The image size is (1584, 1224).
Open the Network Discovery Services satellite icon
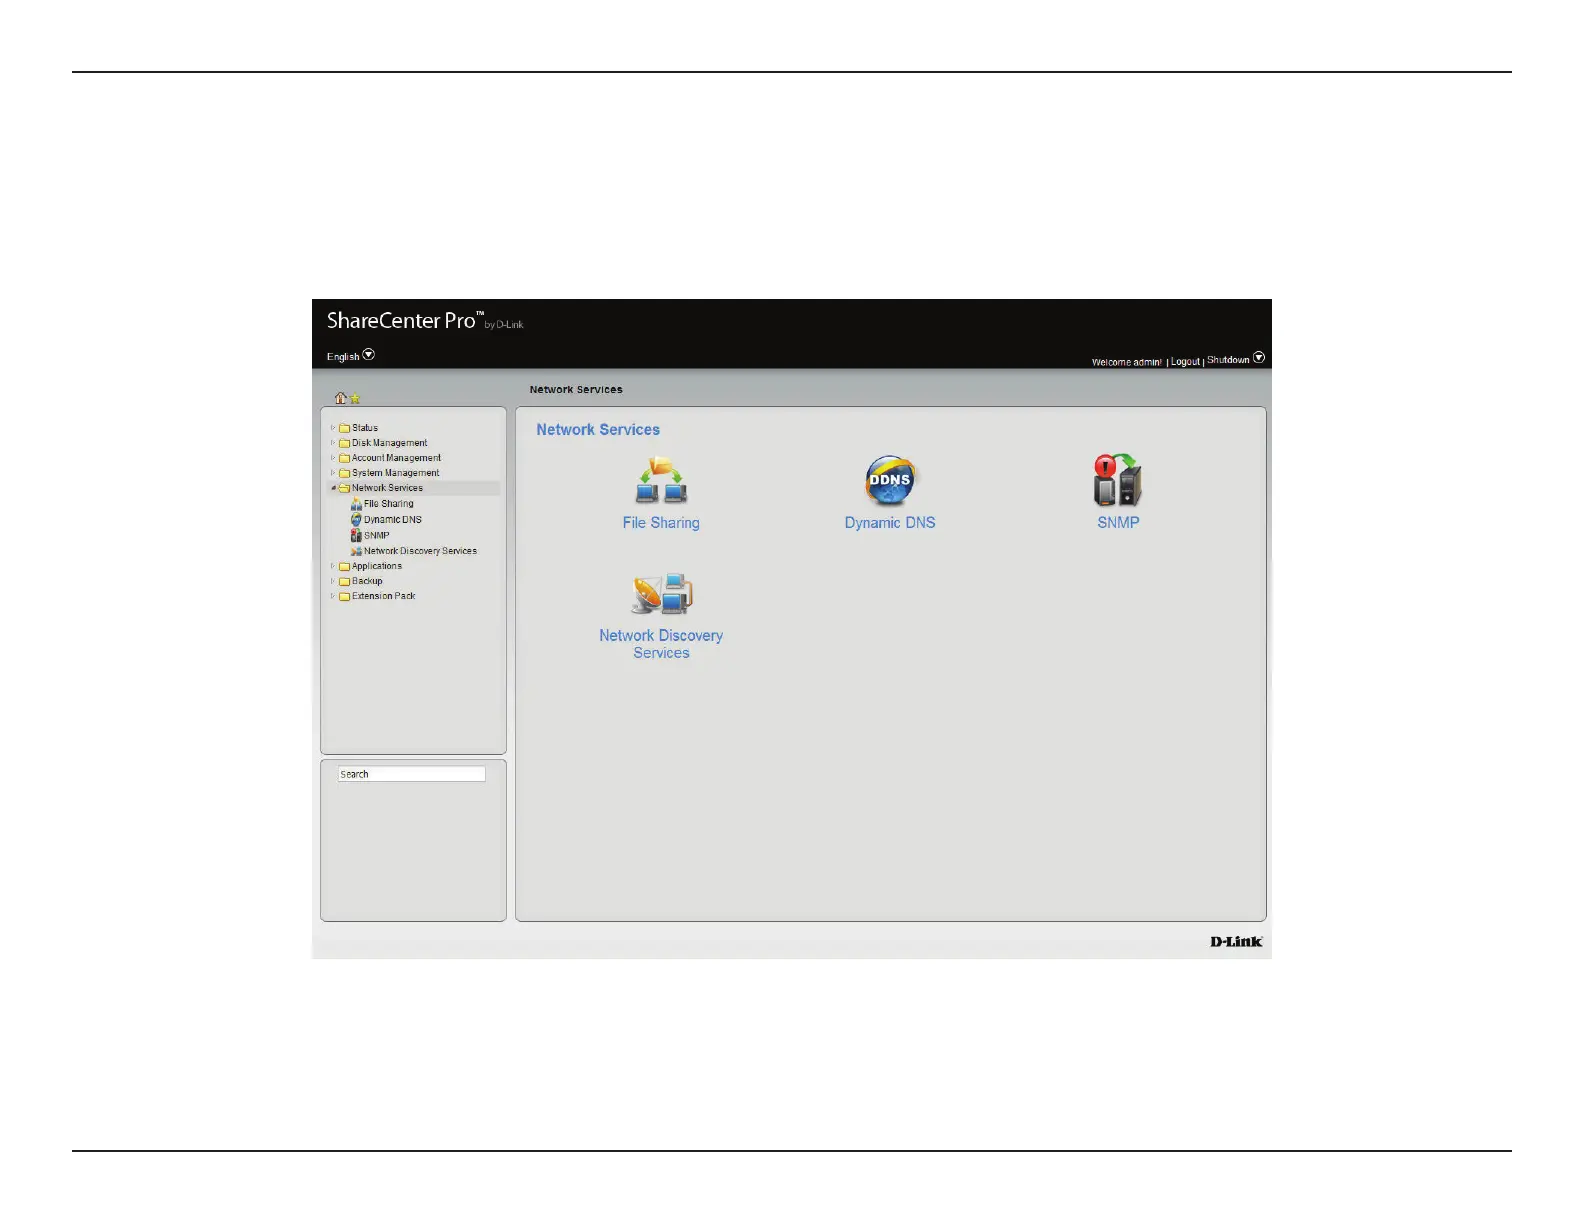point(661,595)
